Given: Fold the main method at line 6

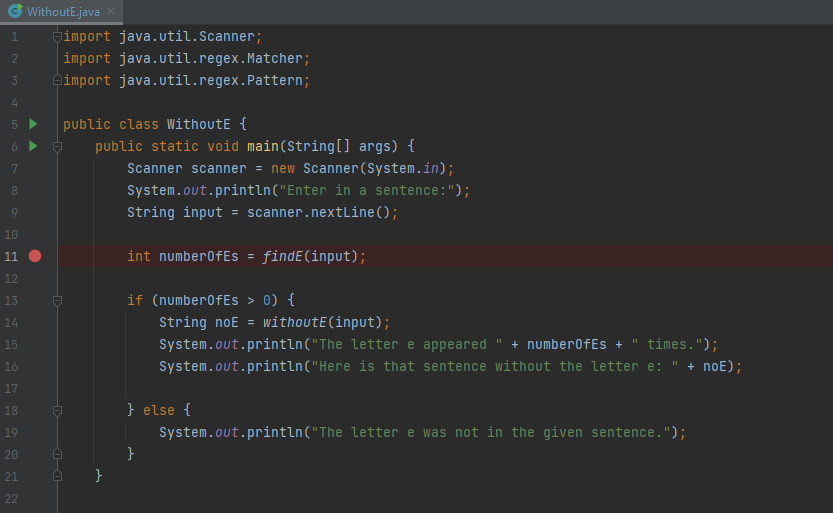Looking at the screenshot, I should 58,147.
